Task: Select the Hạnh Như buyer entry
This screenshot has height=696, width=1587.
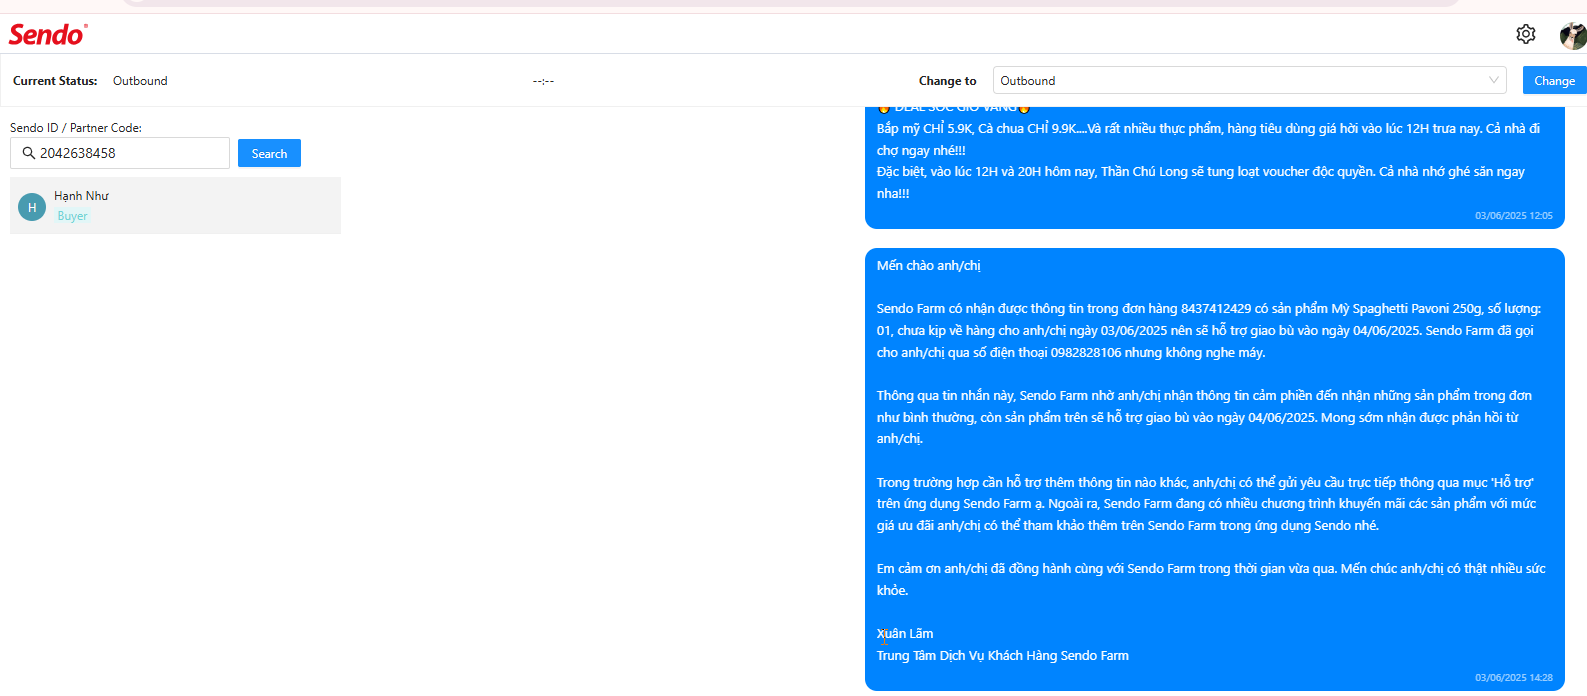Action: click(x=175, y=206)
